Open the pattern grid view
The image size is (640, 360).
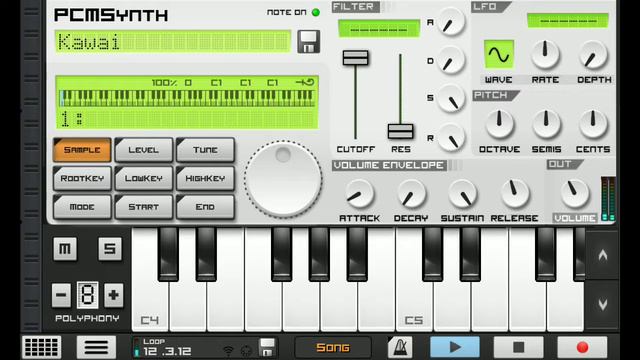coord(42,347)
